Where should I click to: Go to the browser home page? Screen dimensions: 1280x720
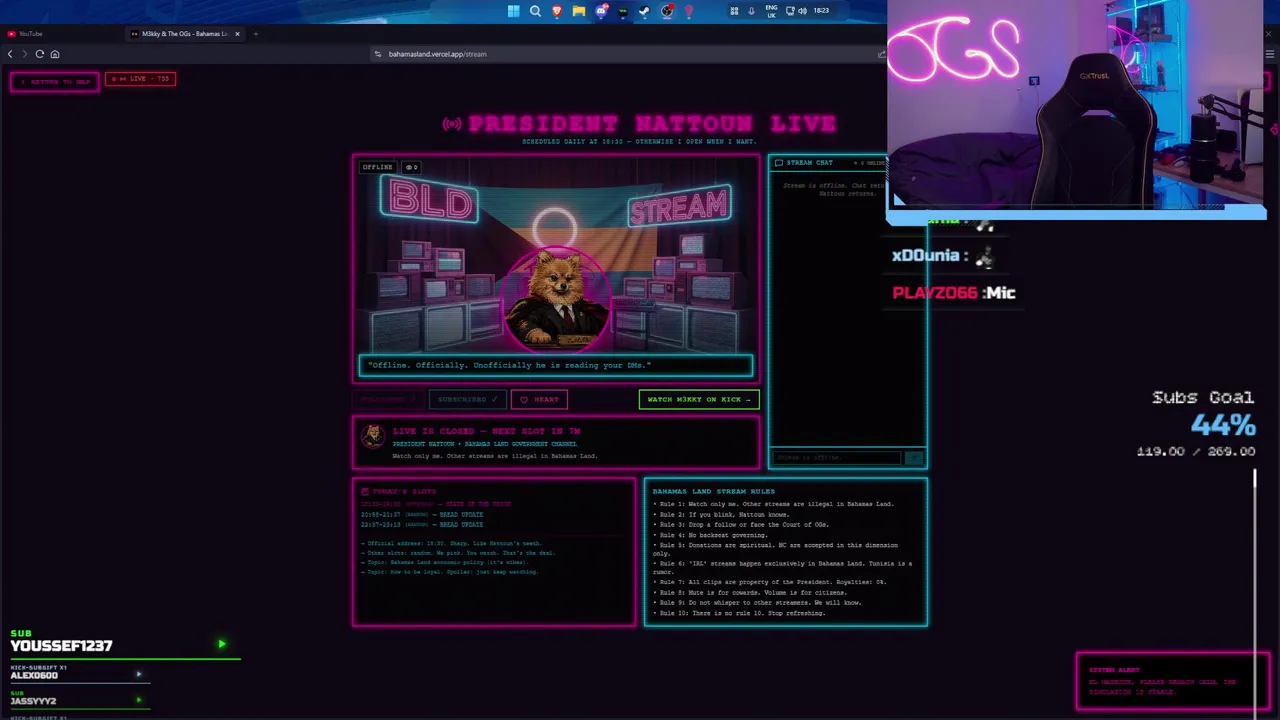(55, 54)
